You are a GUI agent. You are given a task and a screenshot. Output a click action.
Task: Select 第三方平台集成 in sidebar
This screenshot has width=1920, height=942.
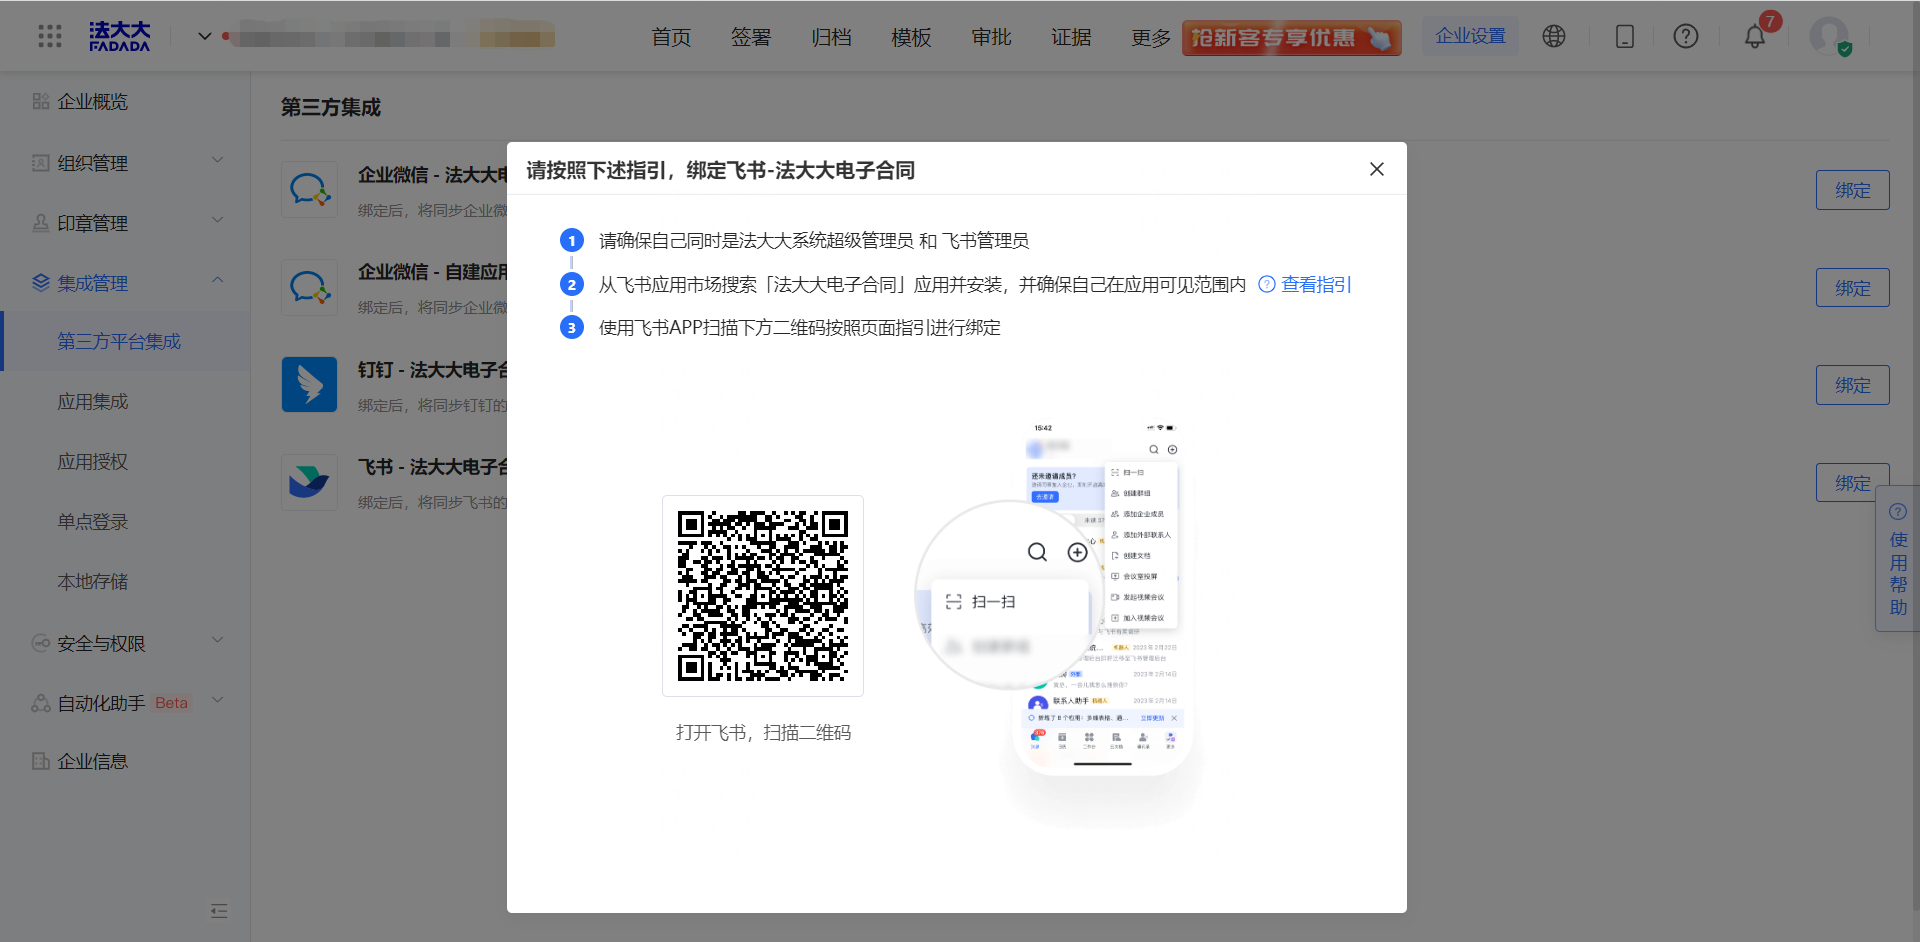coord(125,341)
